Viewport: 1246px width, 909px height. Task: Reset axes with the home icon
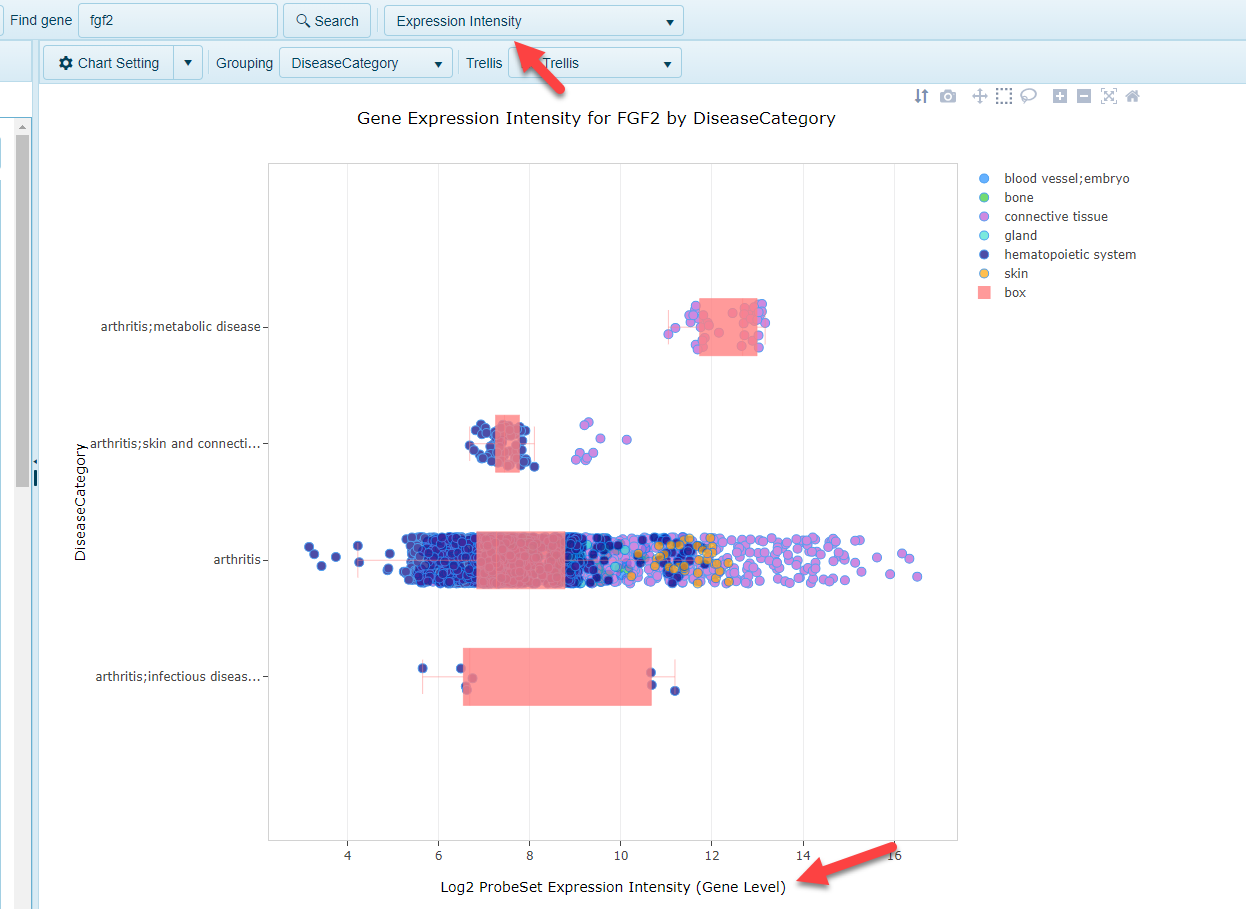pyautogui.click(x=1132, y=96)
